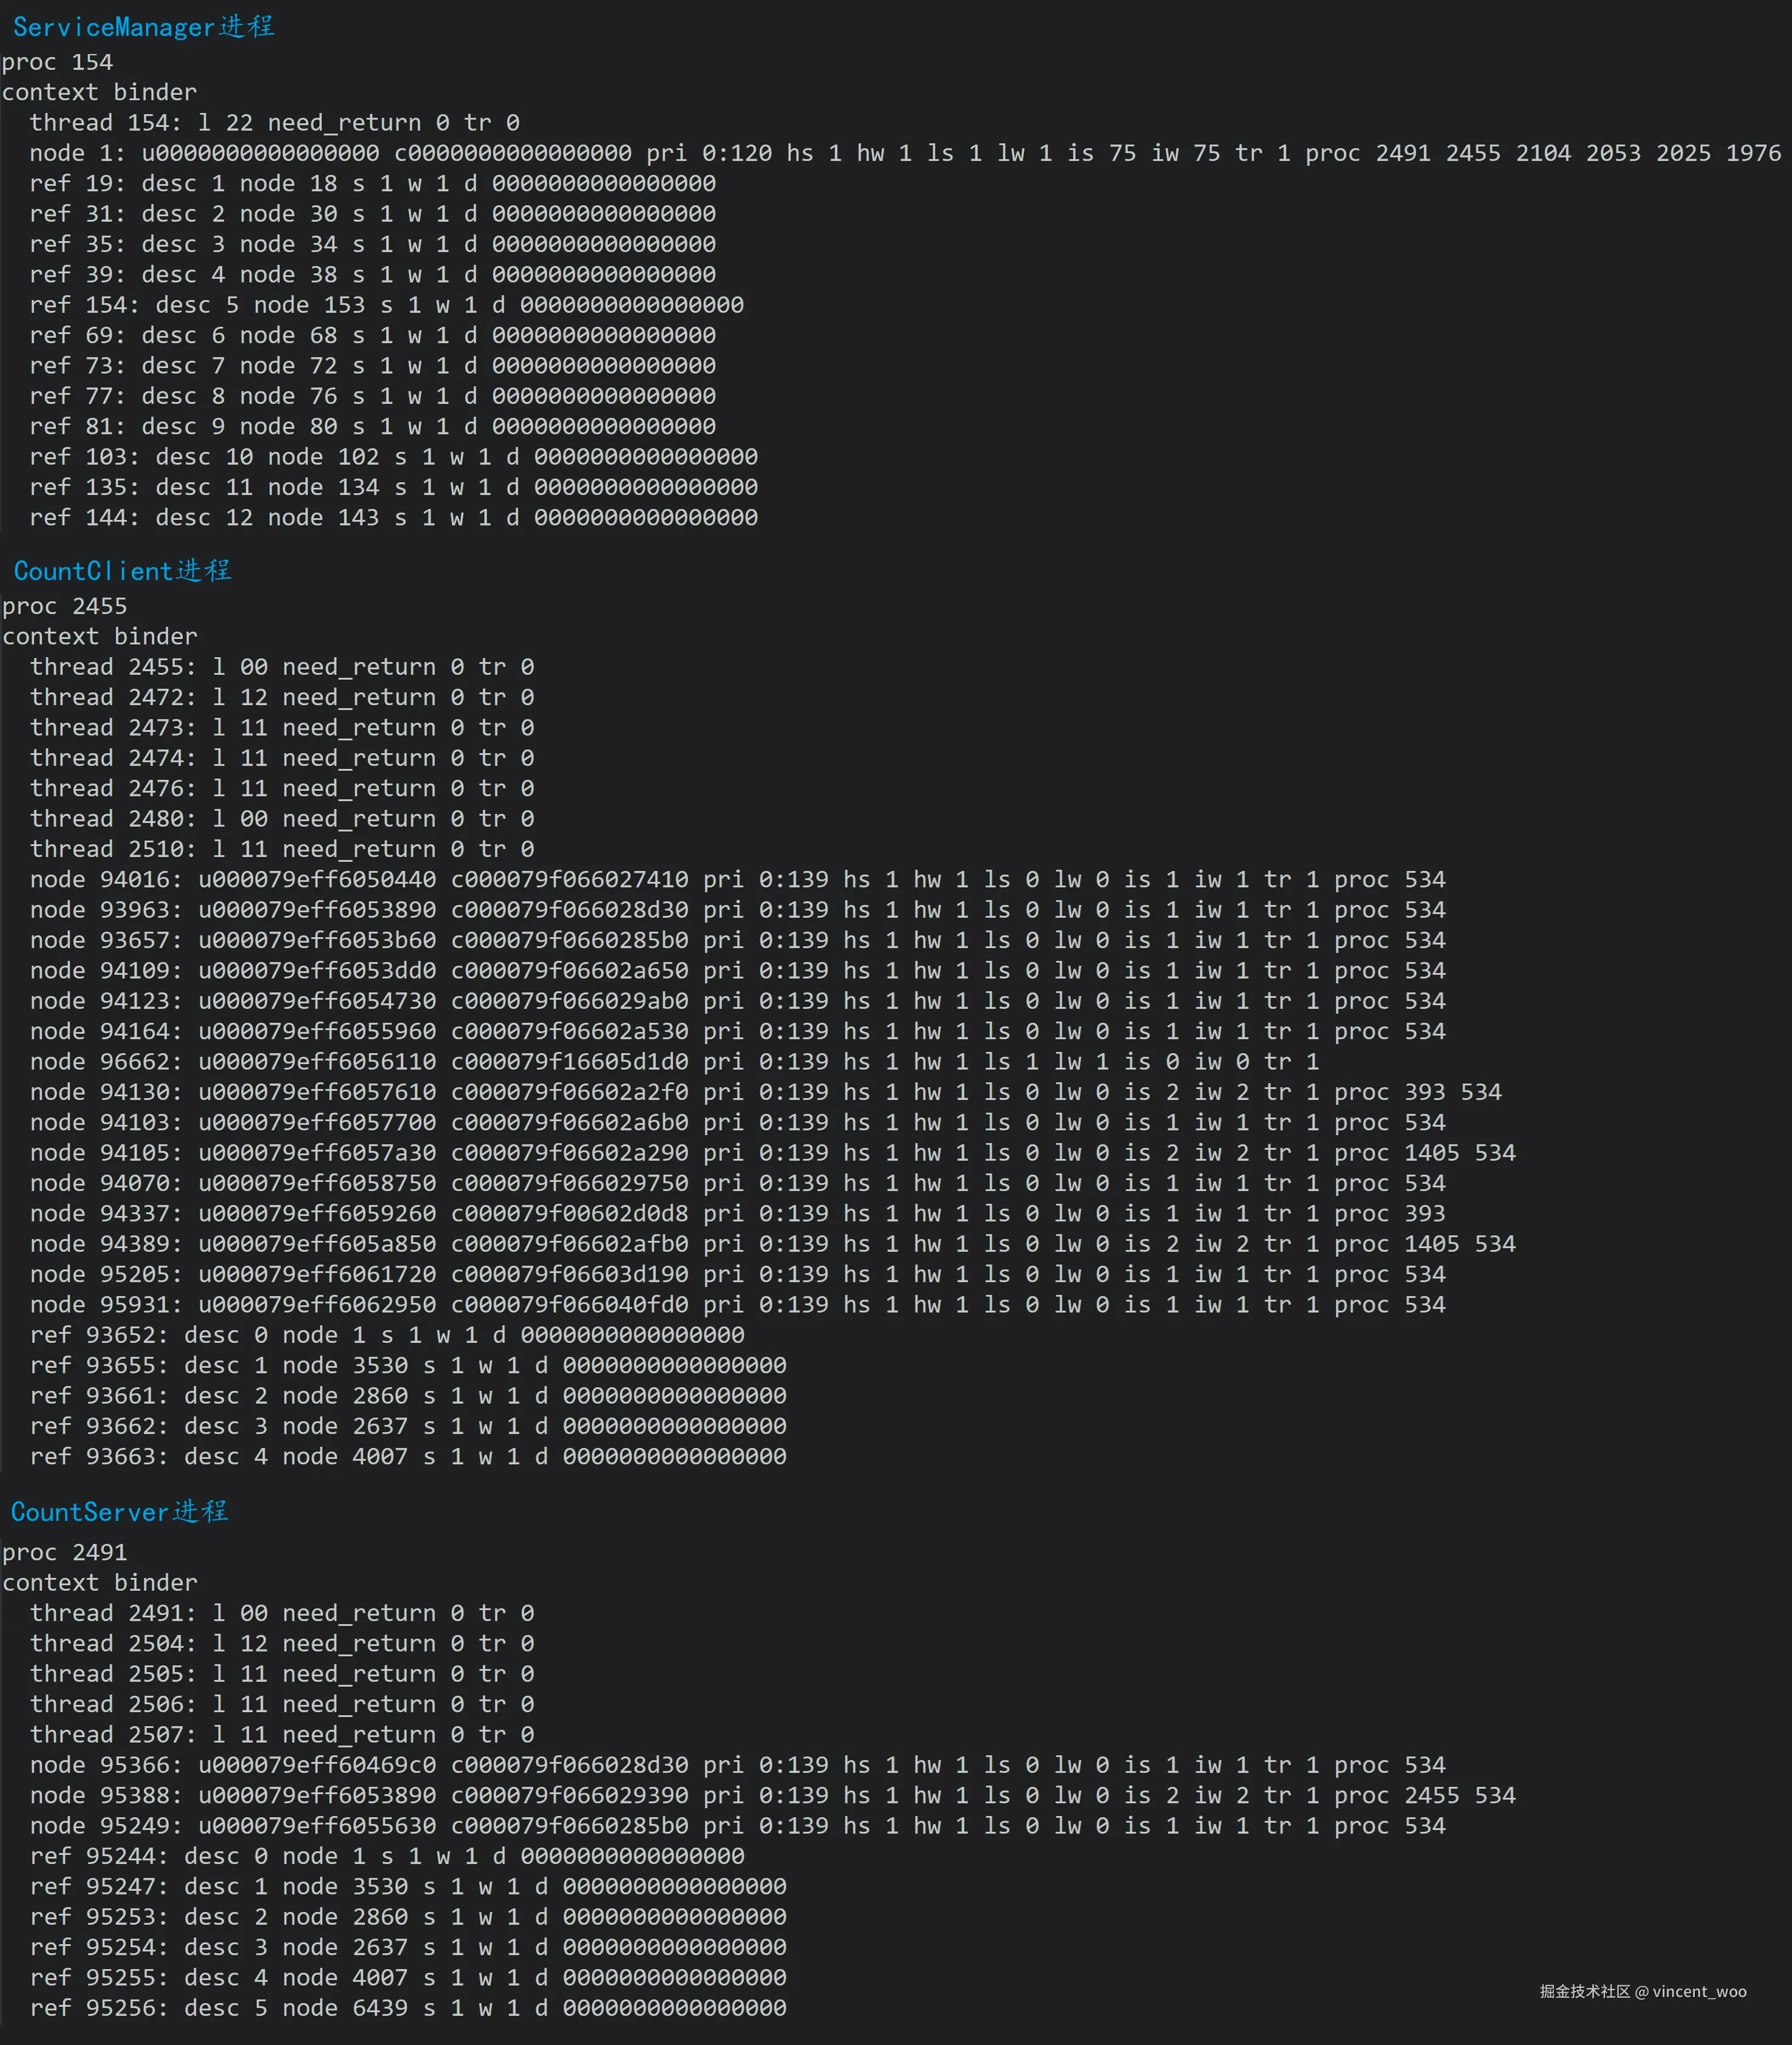Click the 'ref 154: desc 5' line
Screen dimensions: 1792x2045
(386, 305)
